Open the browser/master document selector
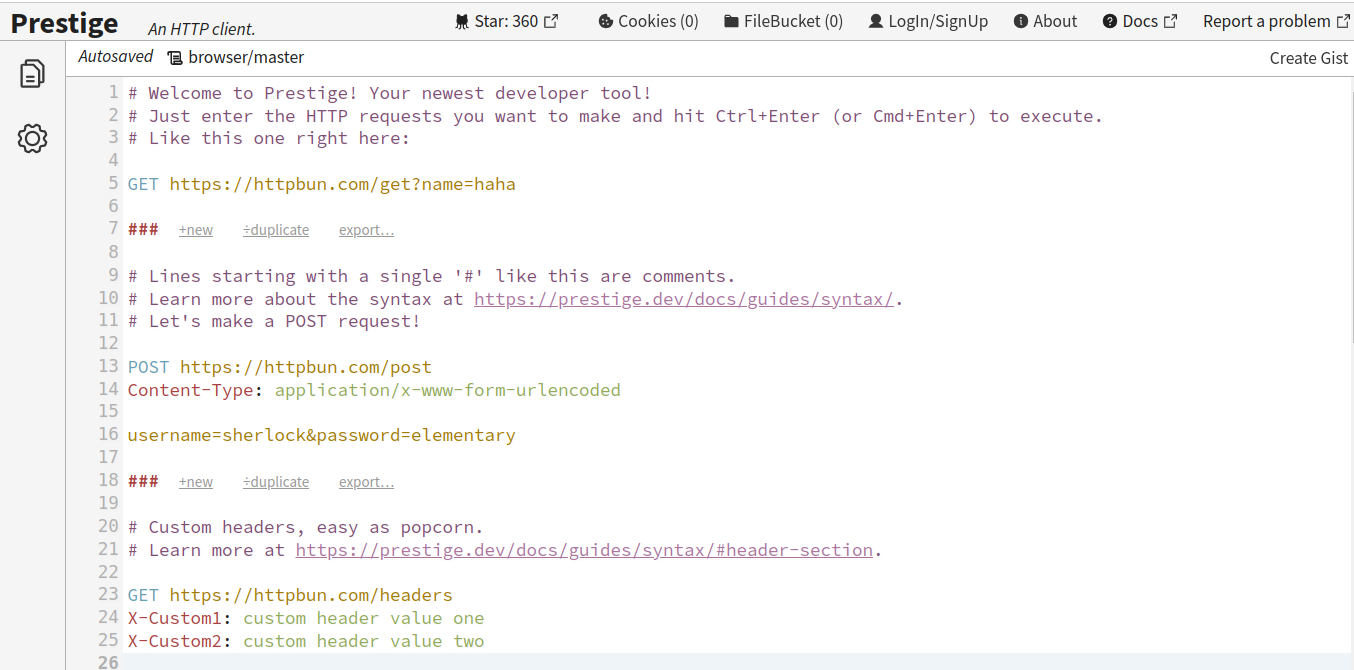Viewport: 1354px width, 670px height. 236,58
